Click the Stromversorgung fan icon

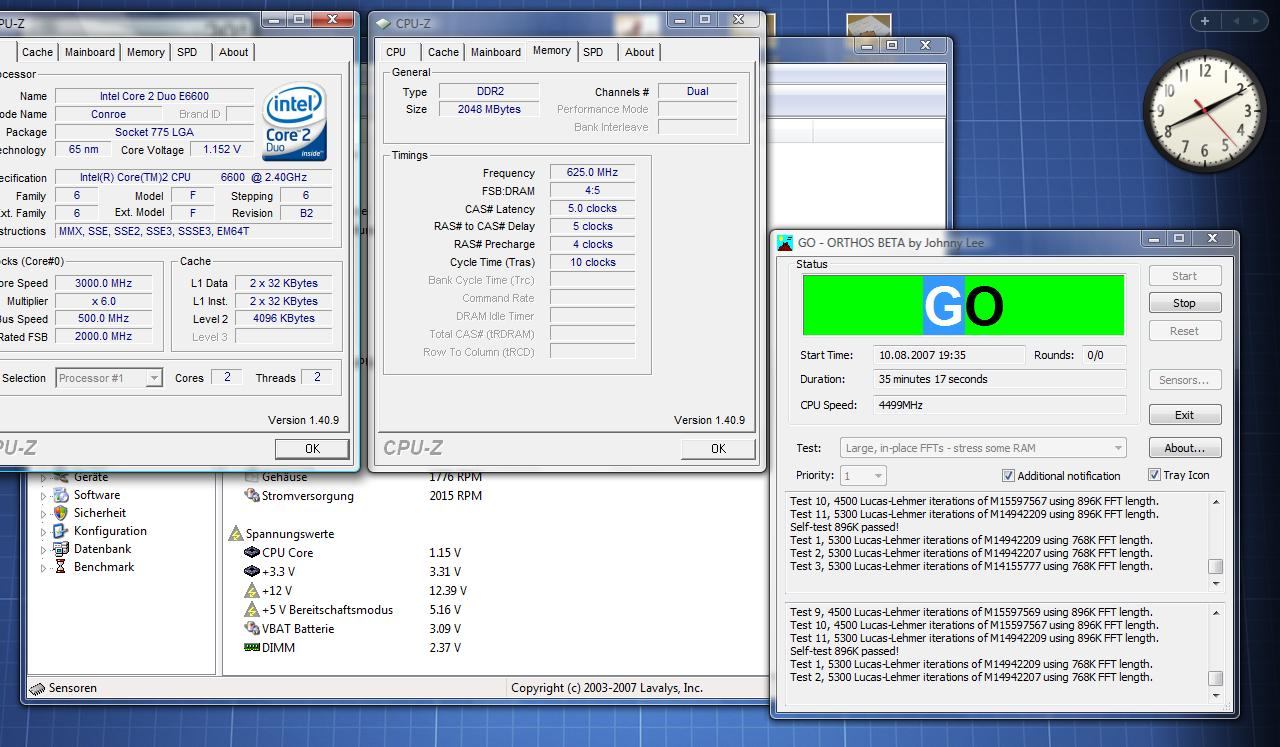click(252, 495)
